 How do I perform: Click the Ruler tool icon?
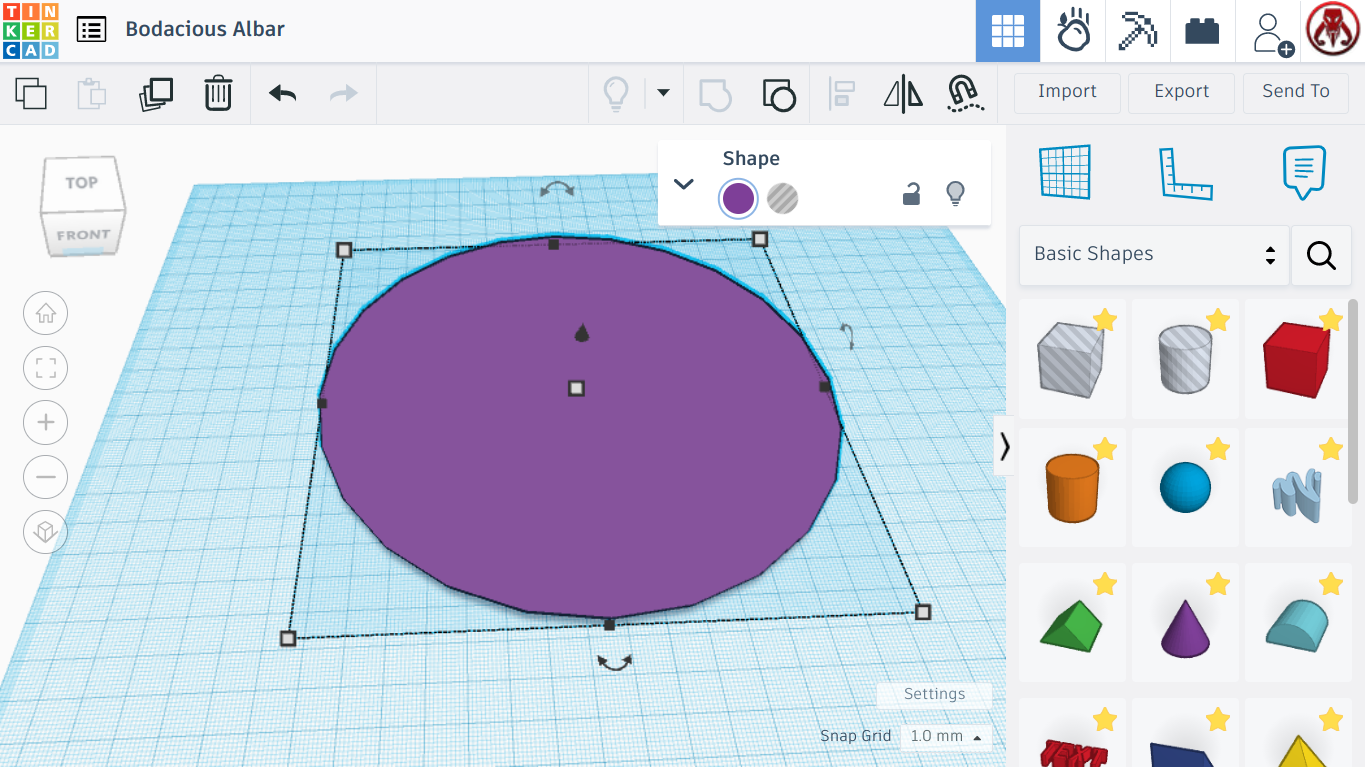(1185, 173)
